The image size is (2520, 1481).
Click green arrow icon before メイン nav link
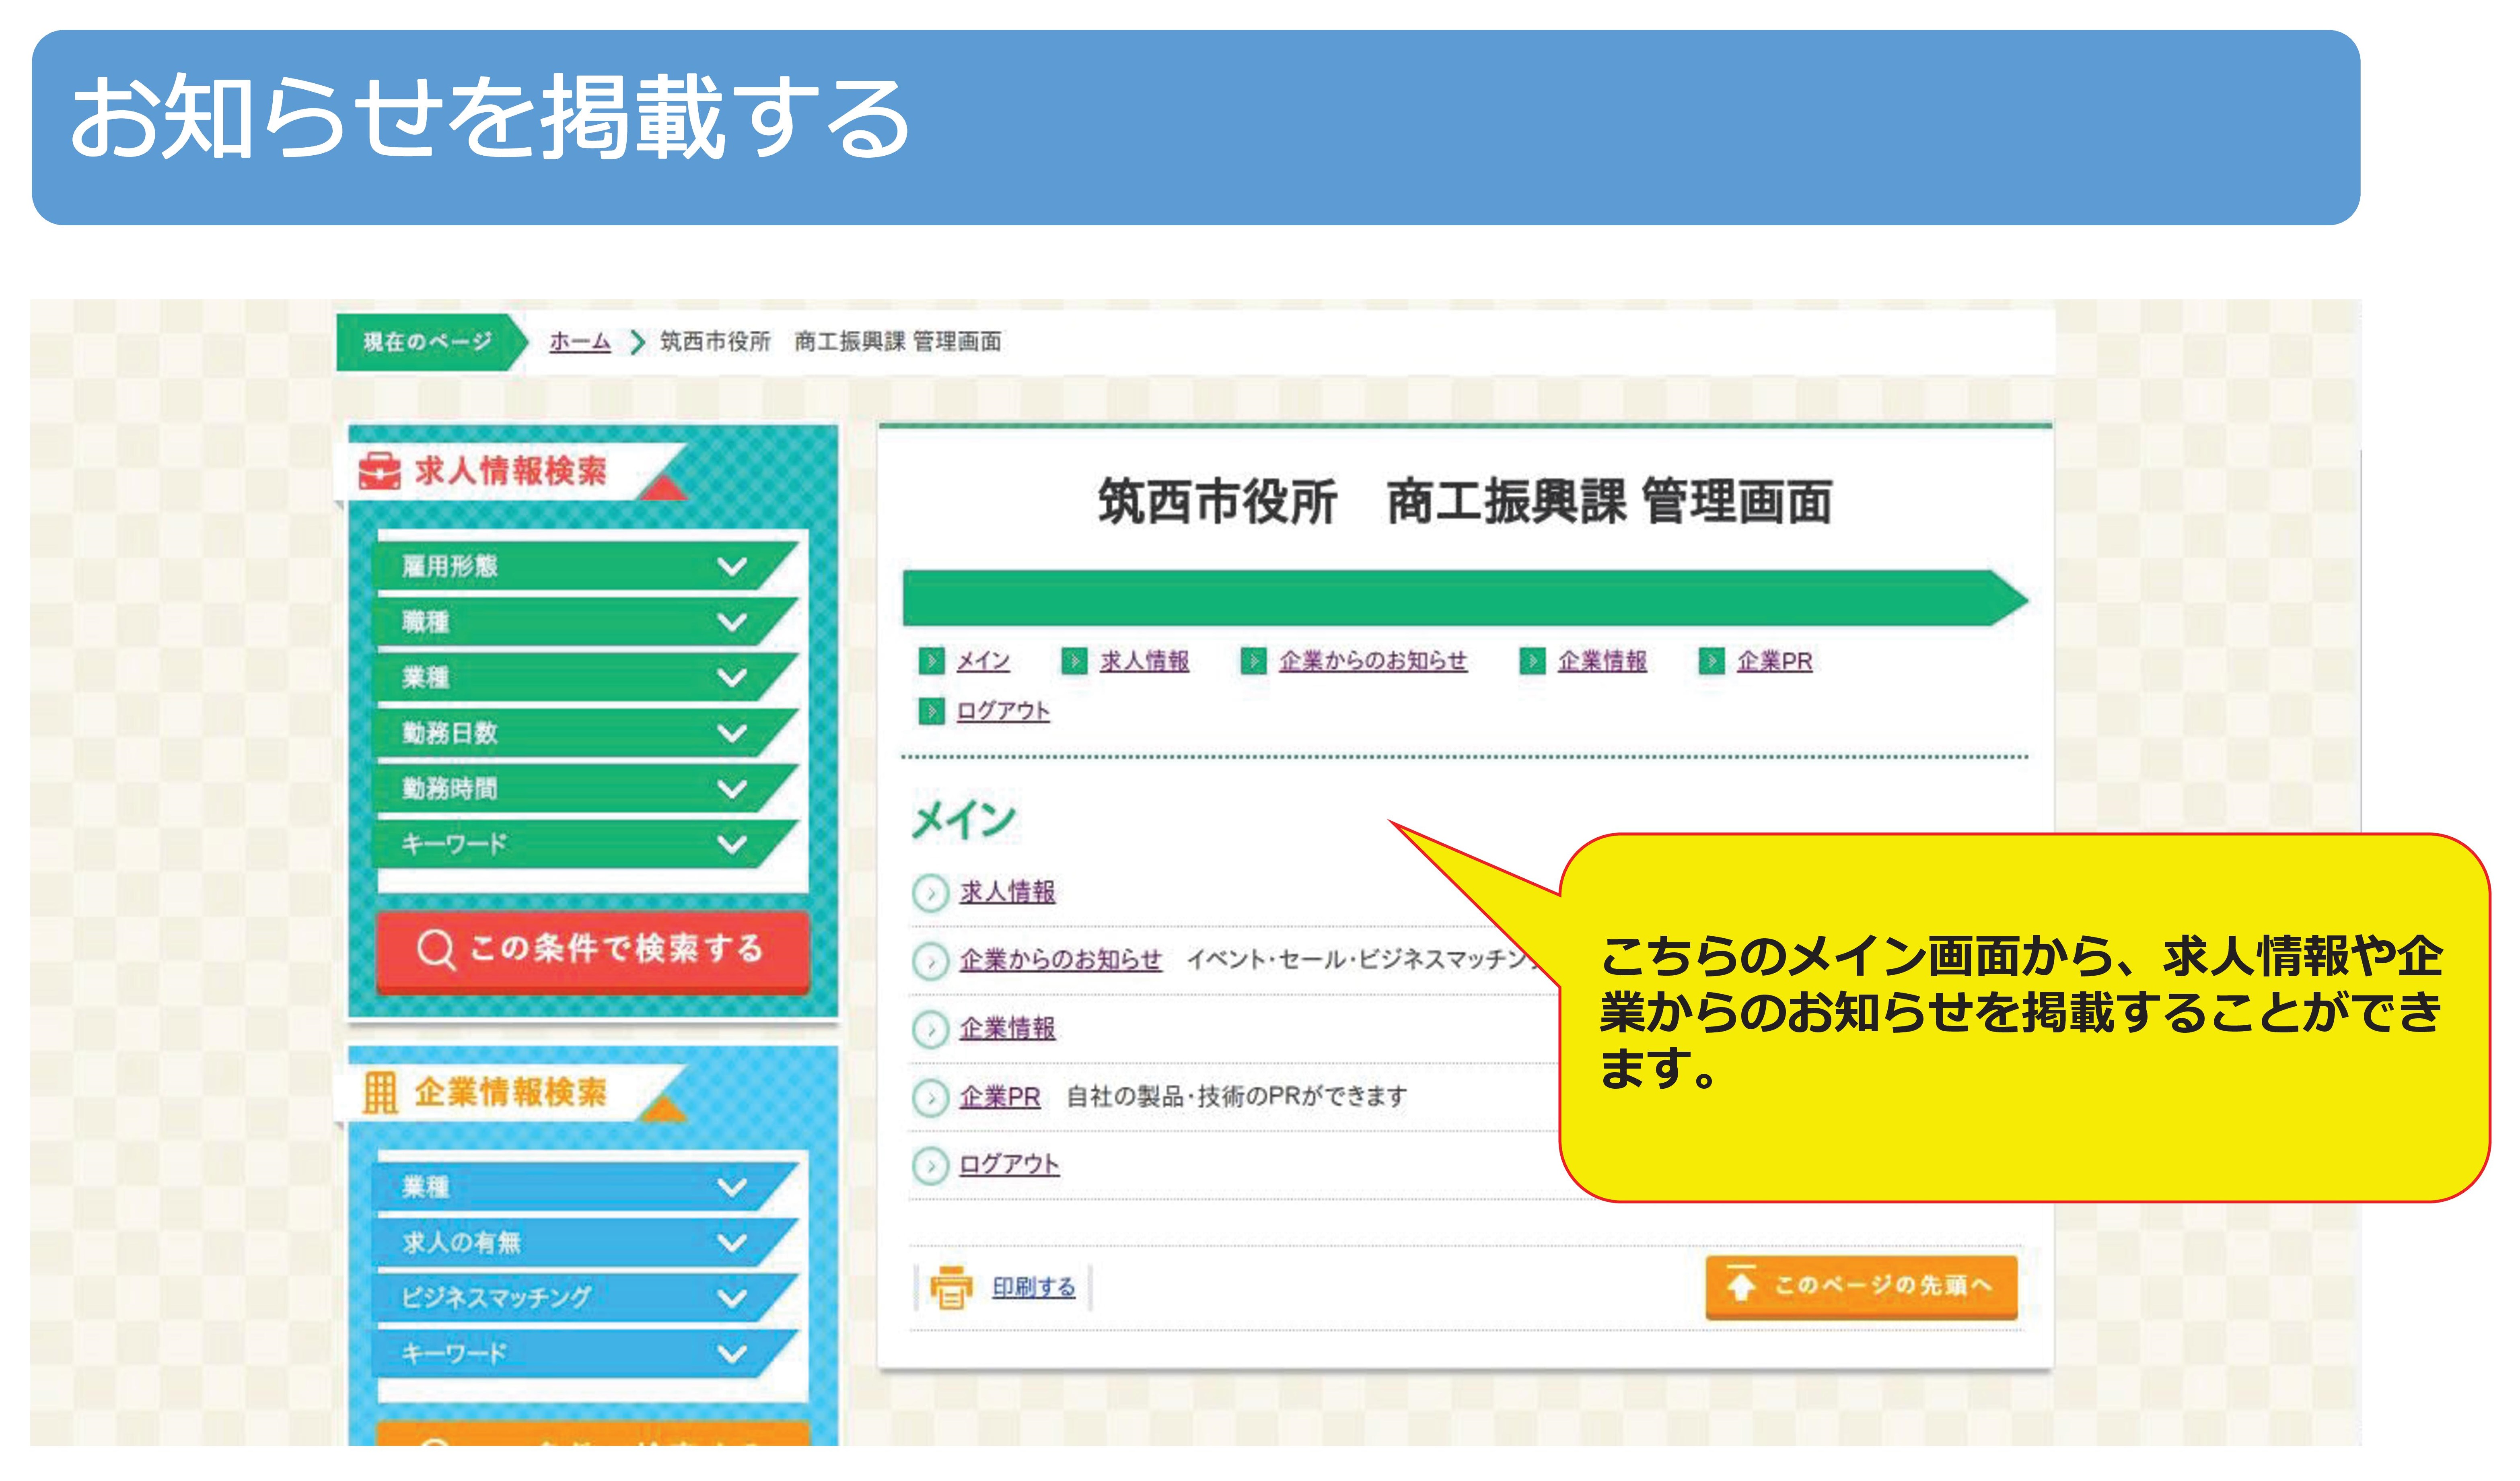(x=932, y=661)
